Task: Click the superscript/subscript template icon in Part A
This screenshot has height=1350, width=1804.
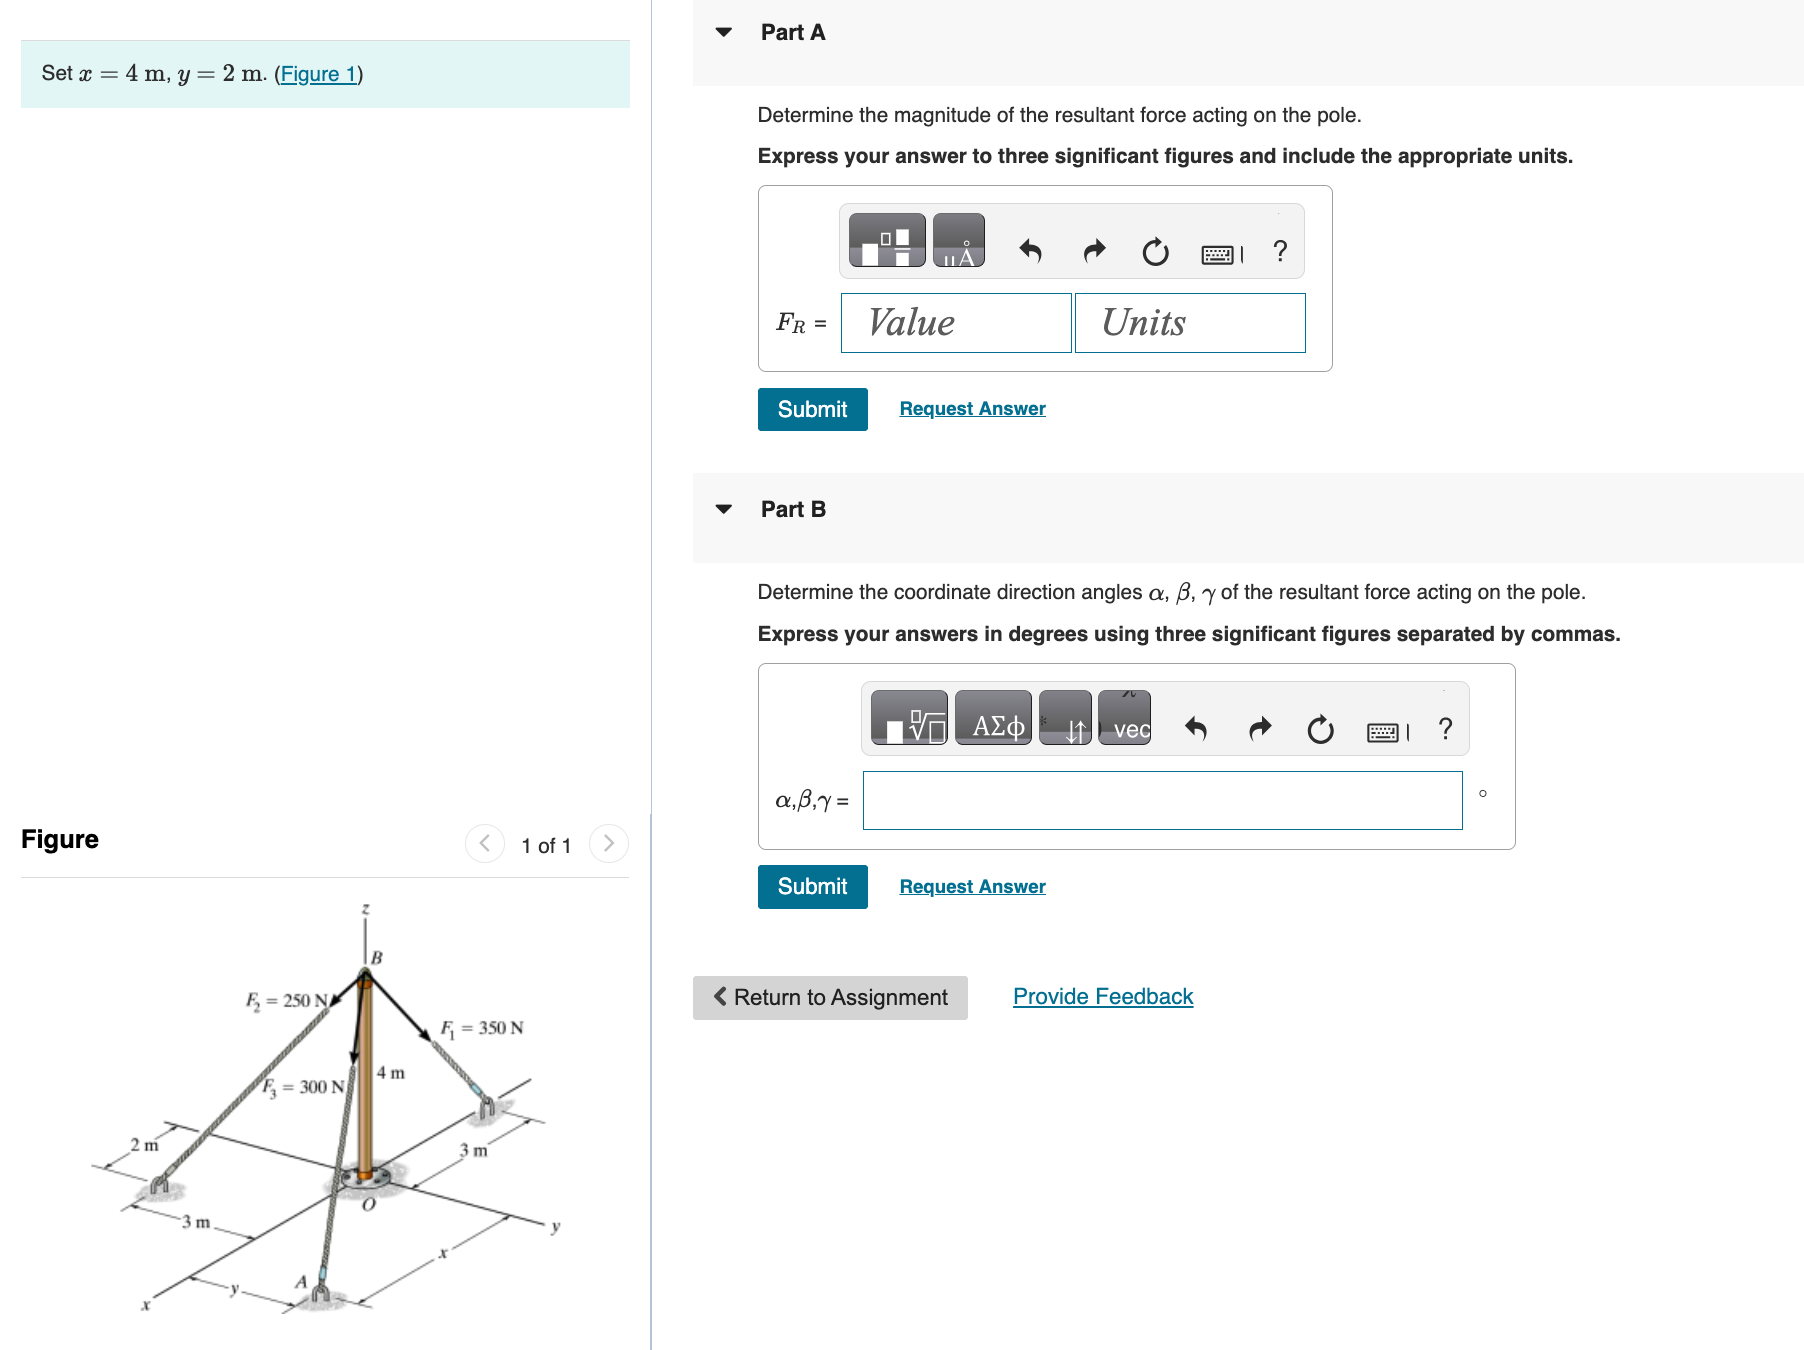Action: coord(885,240)
